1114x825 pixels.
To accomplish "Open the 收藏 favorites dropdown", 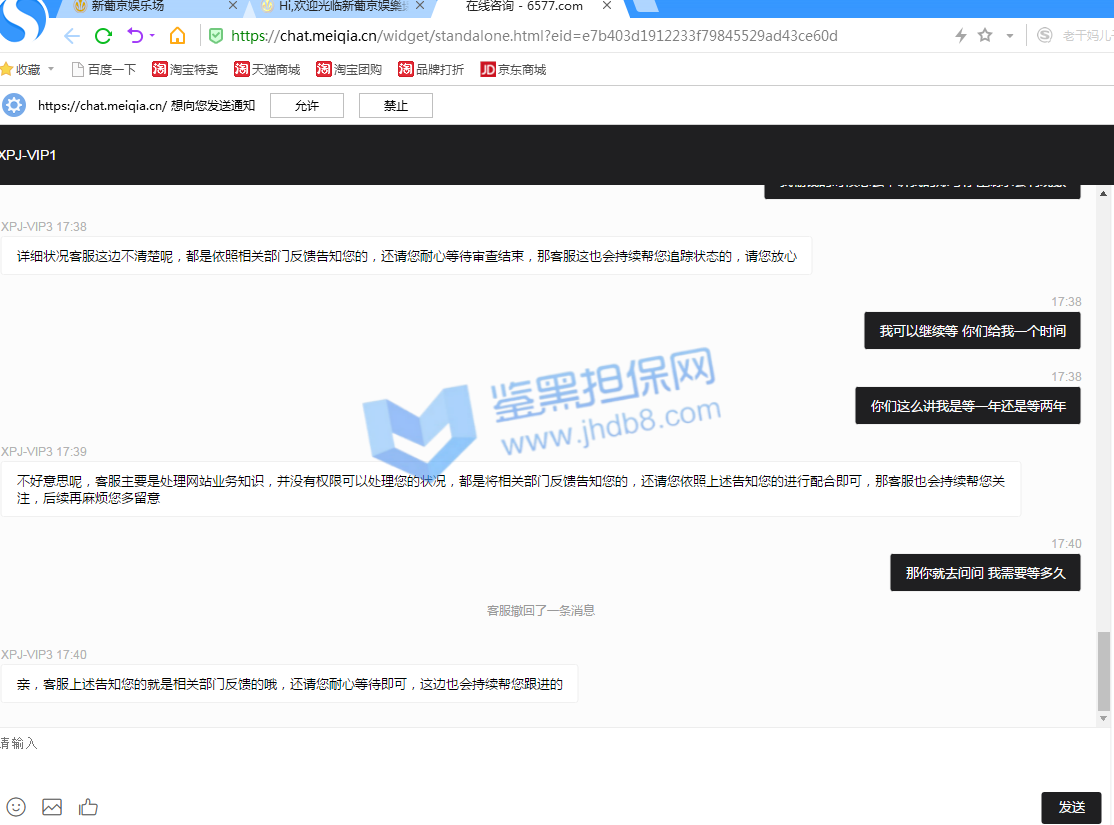I will [x=28, y=70].
